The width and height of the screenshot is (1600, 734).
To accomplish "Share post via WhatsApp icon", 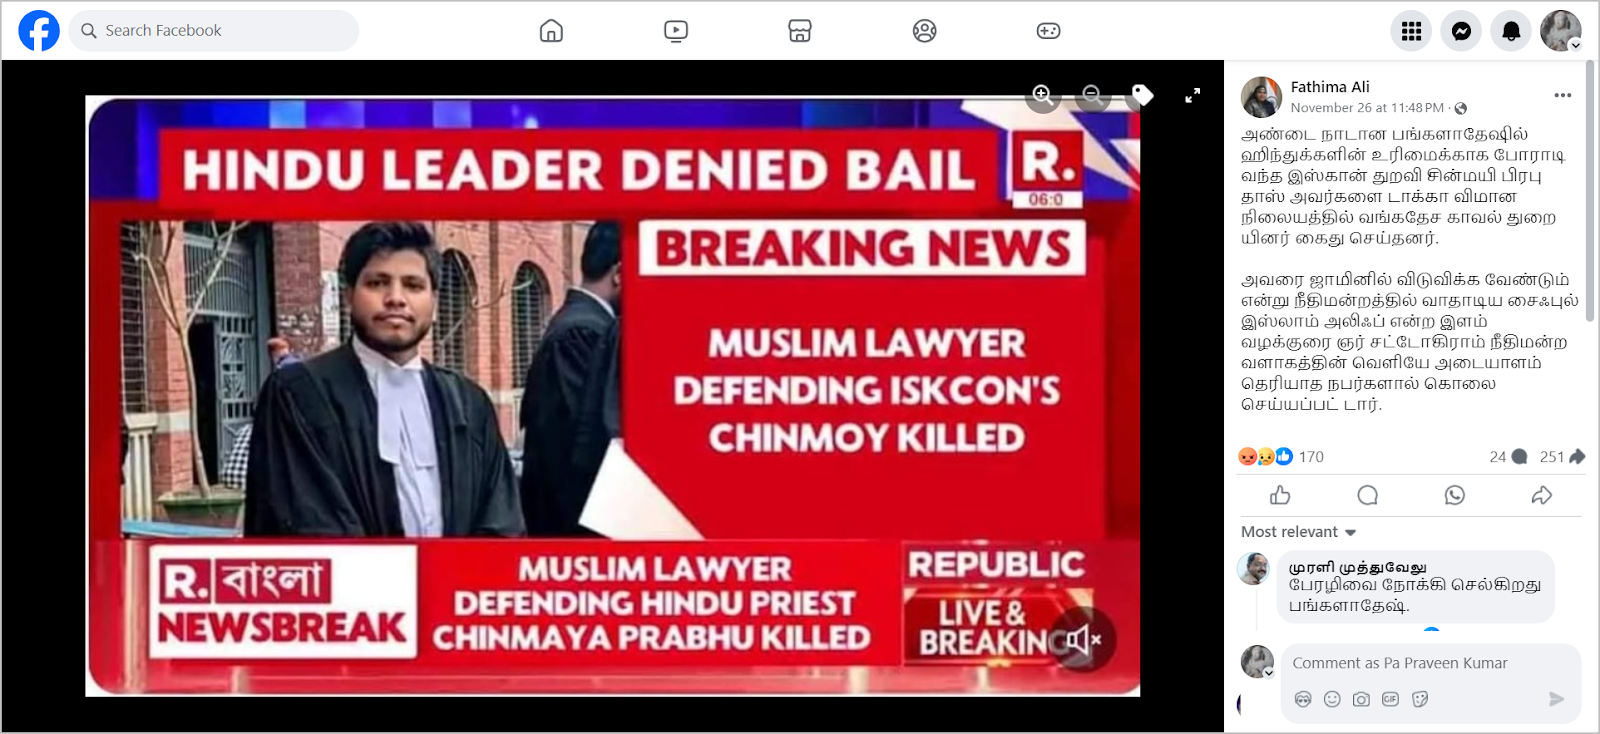I will click(x=1455, y=495).
